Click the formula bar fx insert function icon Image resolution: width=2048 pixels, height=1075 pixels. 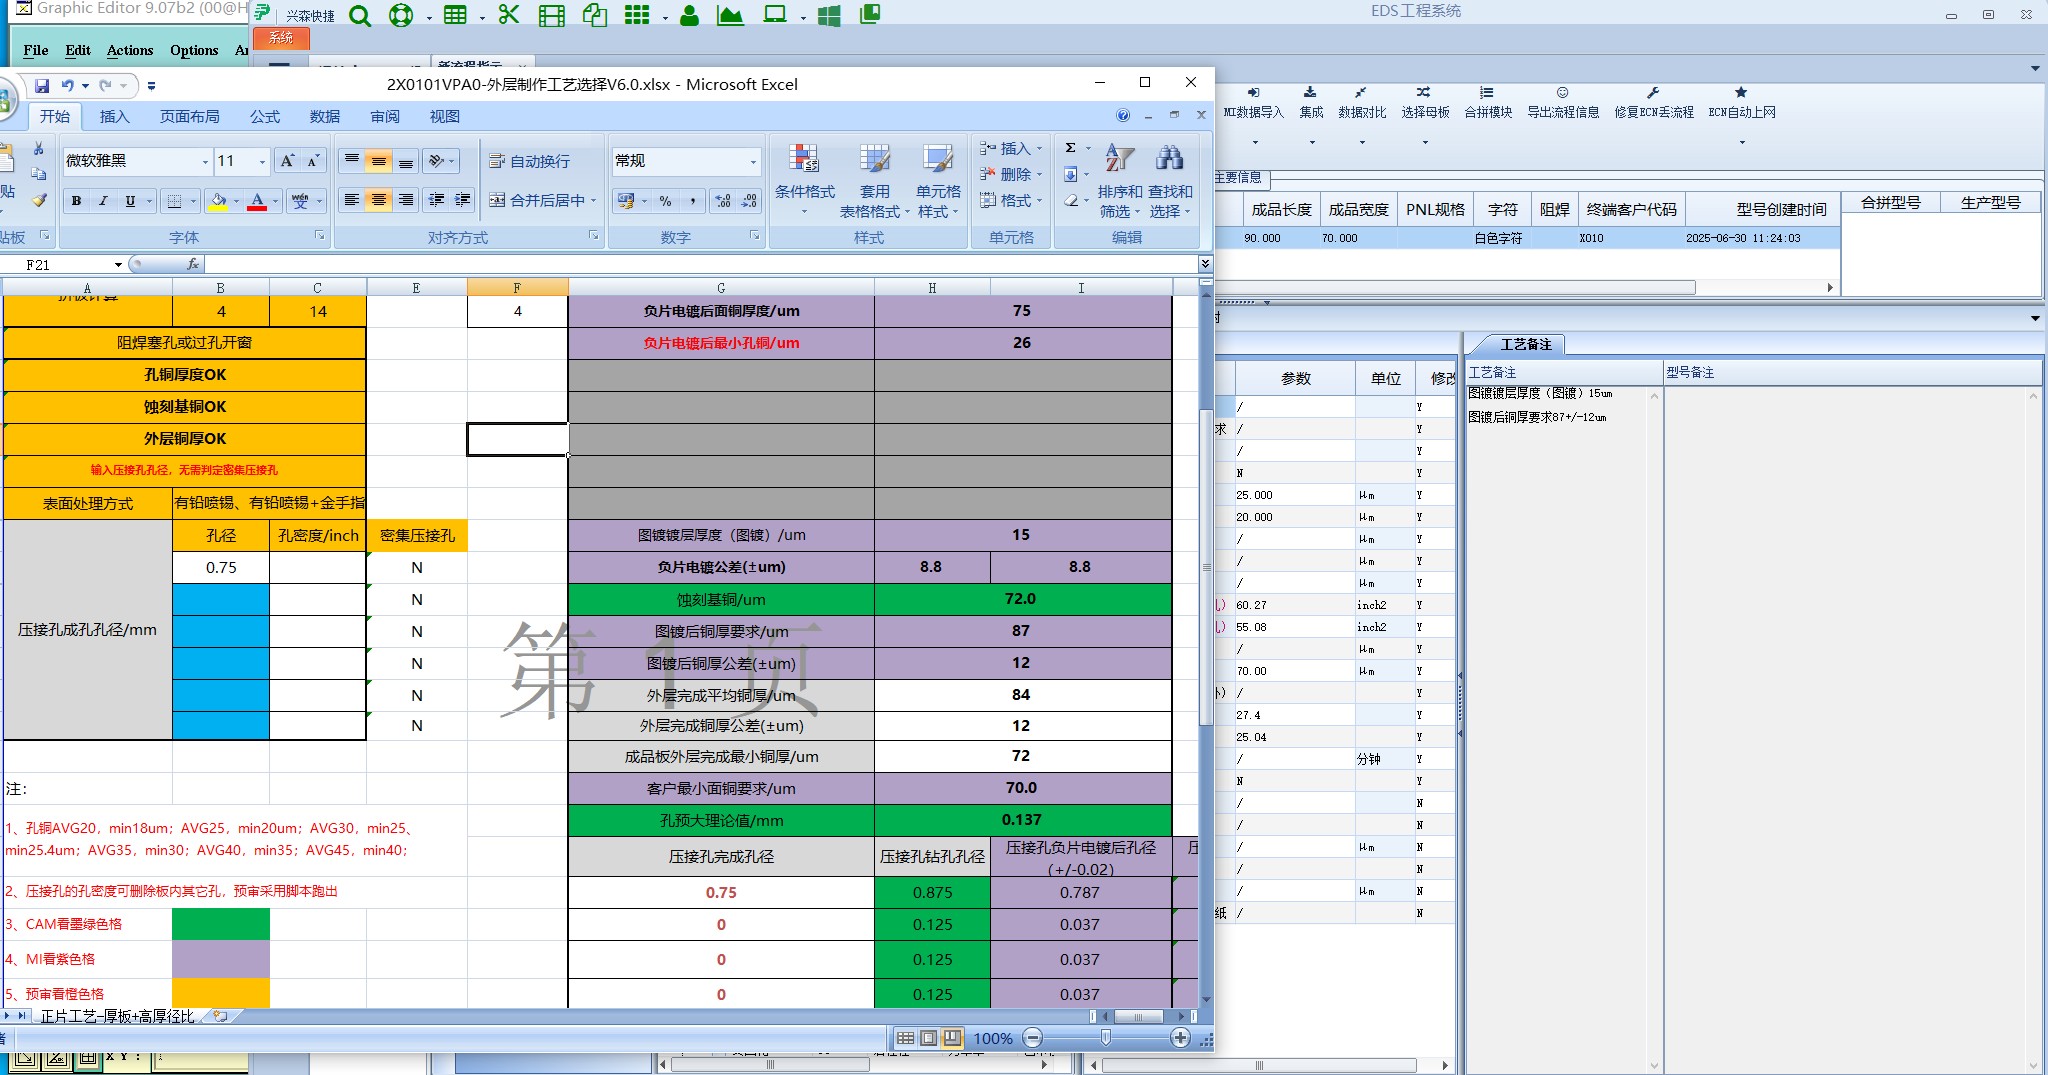click(x=193, y=264)
